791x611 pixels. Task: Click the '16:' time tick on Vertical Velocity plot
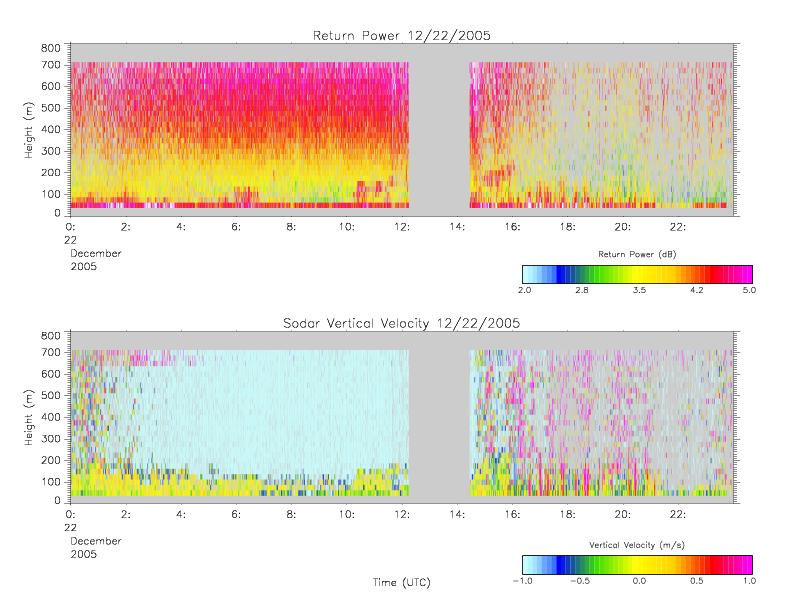(x=513, y=515)
